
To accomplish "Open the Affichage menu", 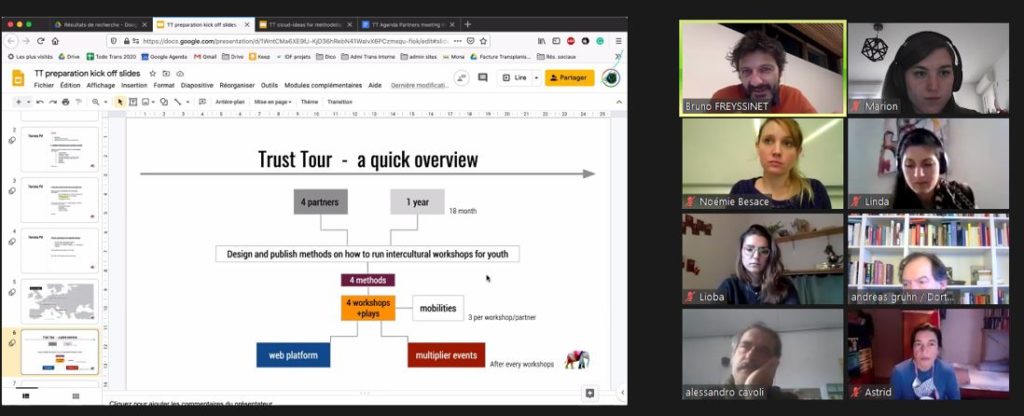I will [x=101, y=86].
